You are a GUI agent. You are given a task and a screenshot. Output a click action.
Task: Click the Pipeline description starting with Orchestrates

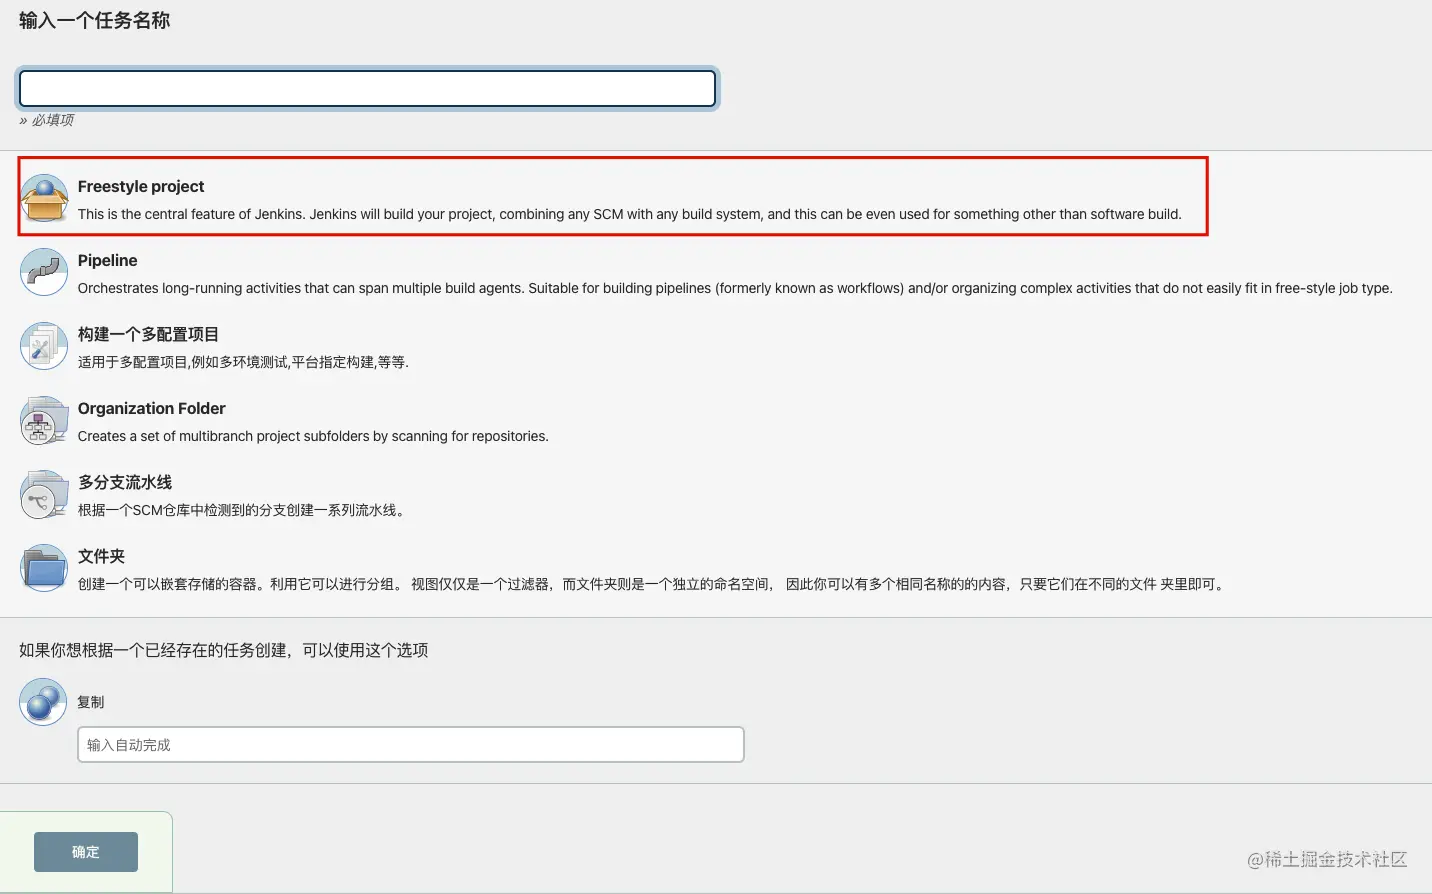coord(735,288)
